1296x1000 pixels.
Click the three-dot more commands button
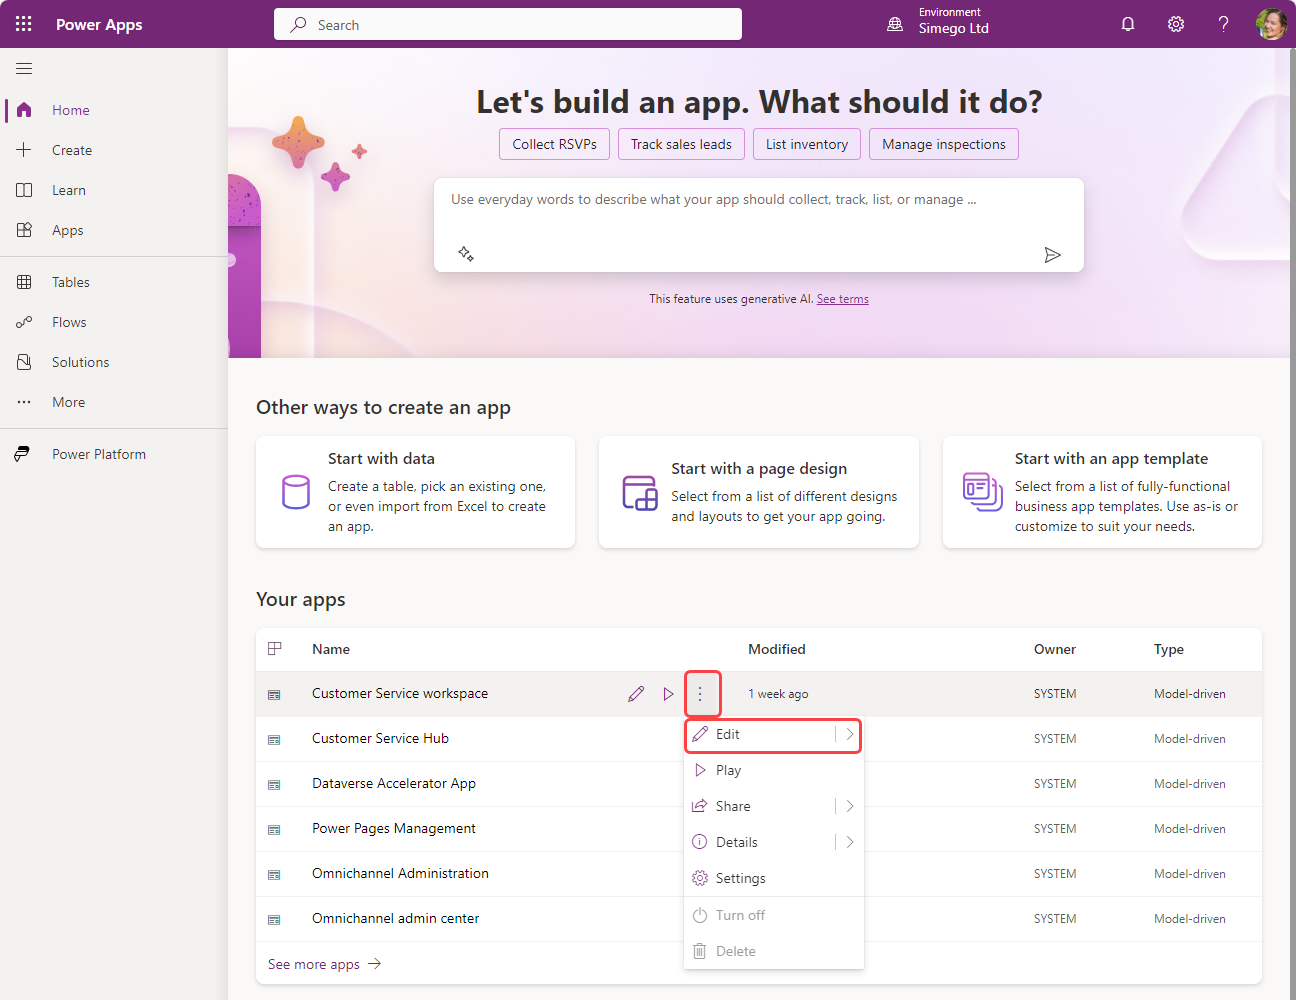(700, 694)
